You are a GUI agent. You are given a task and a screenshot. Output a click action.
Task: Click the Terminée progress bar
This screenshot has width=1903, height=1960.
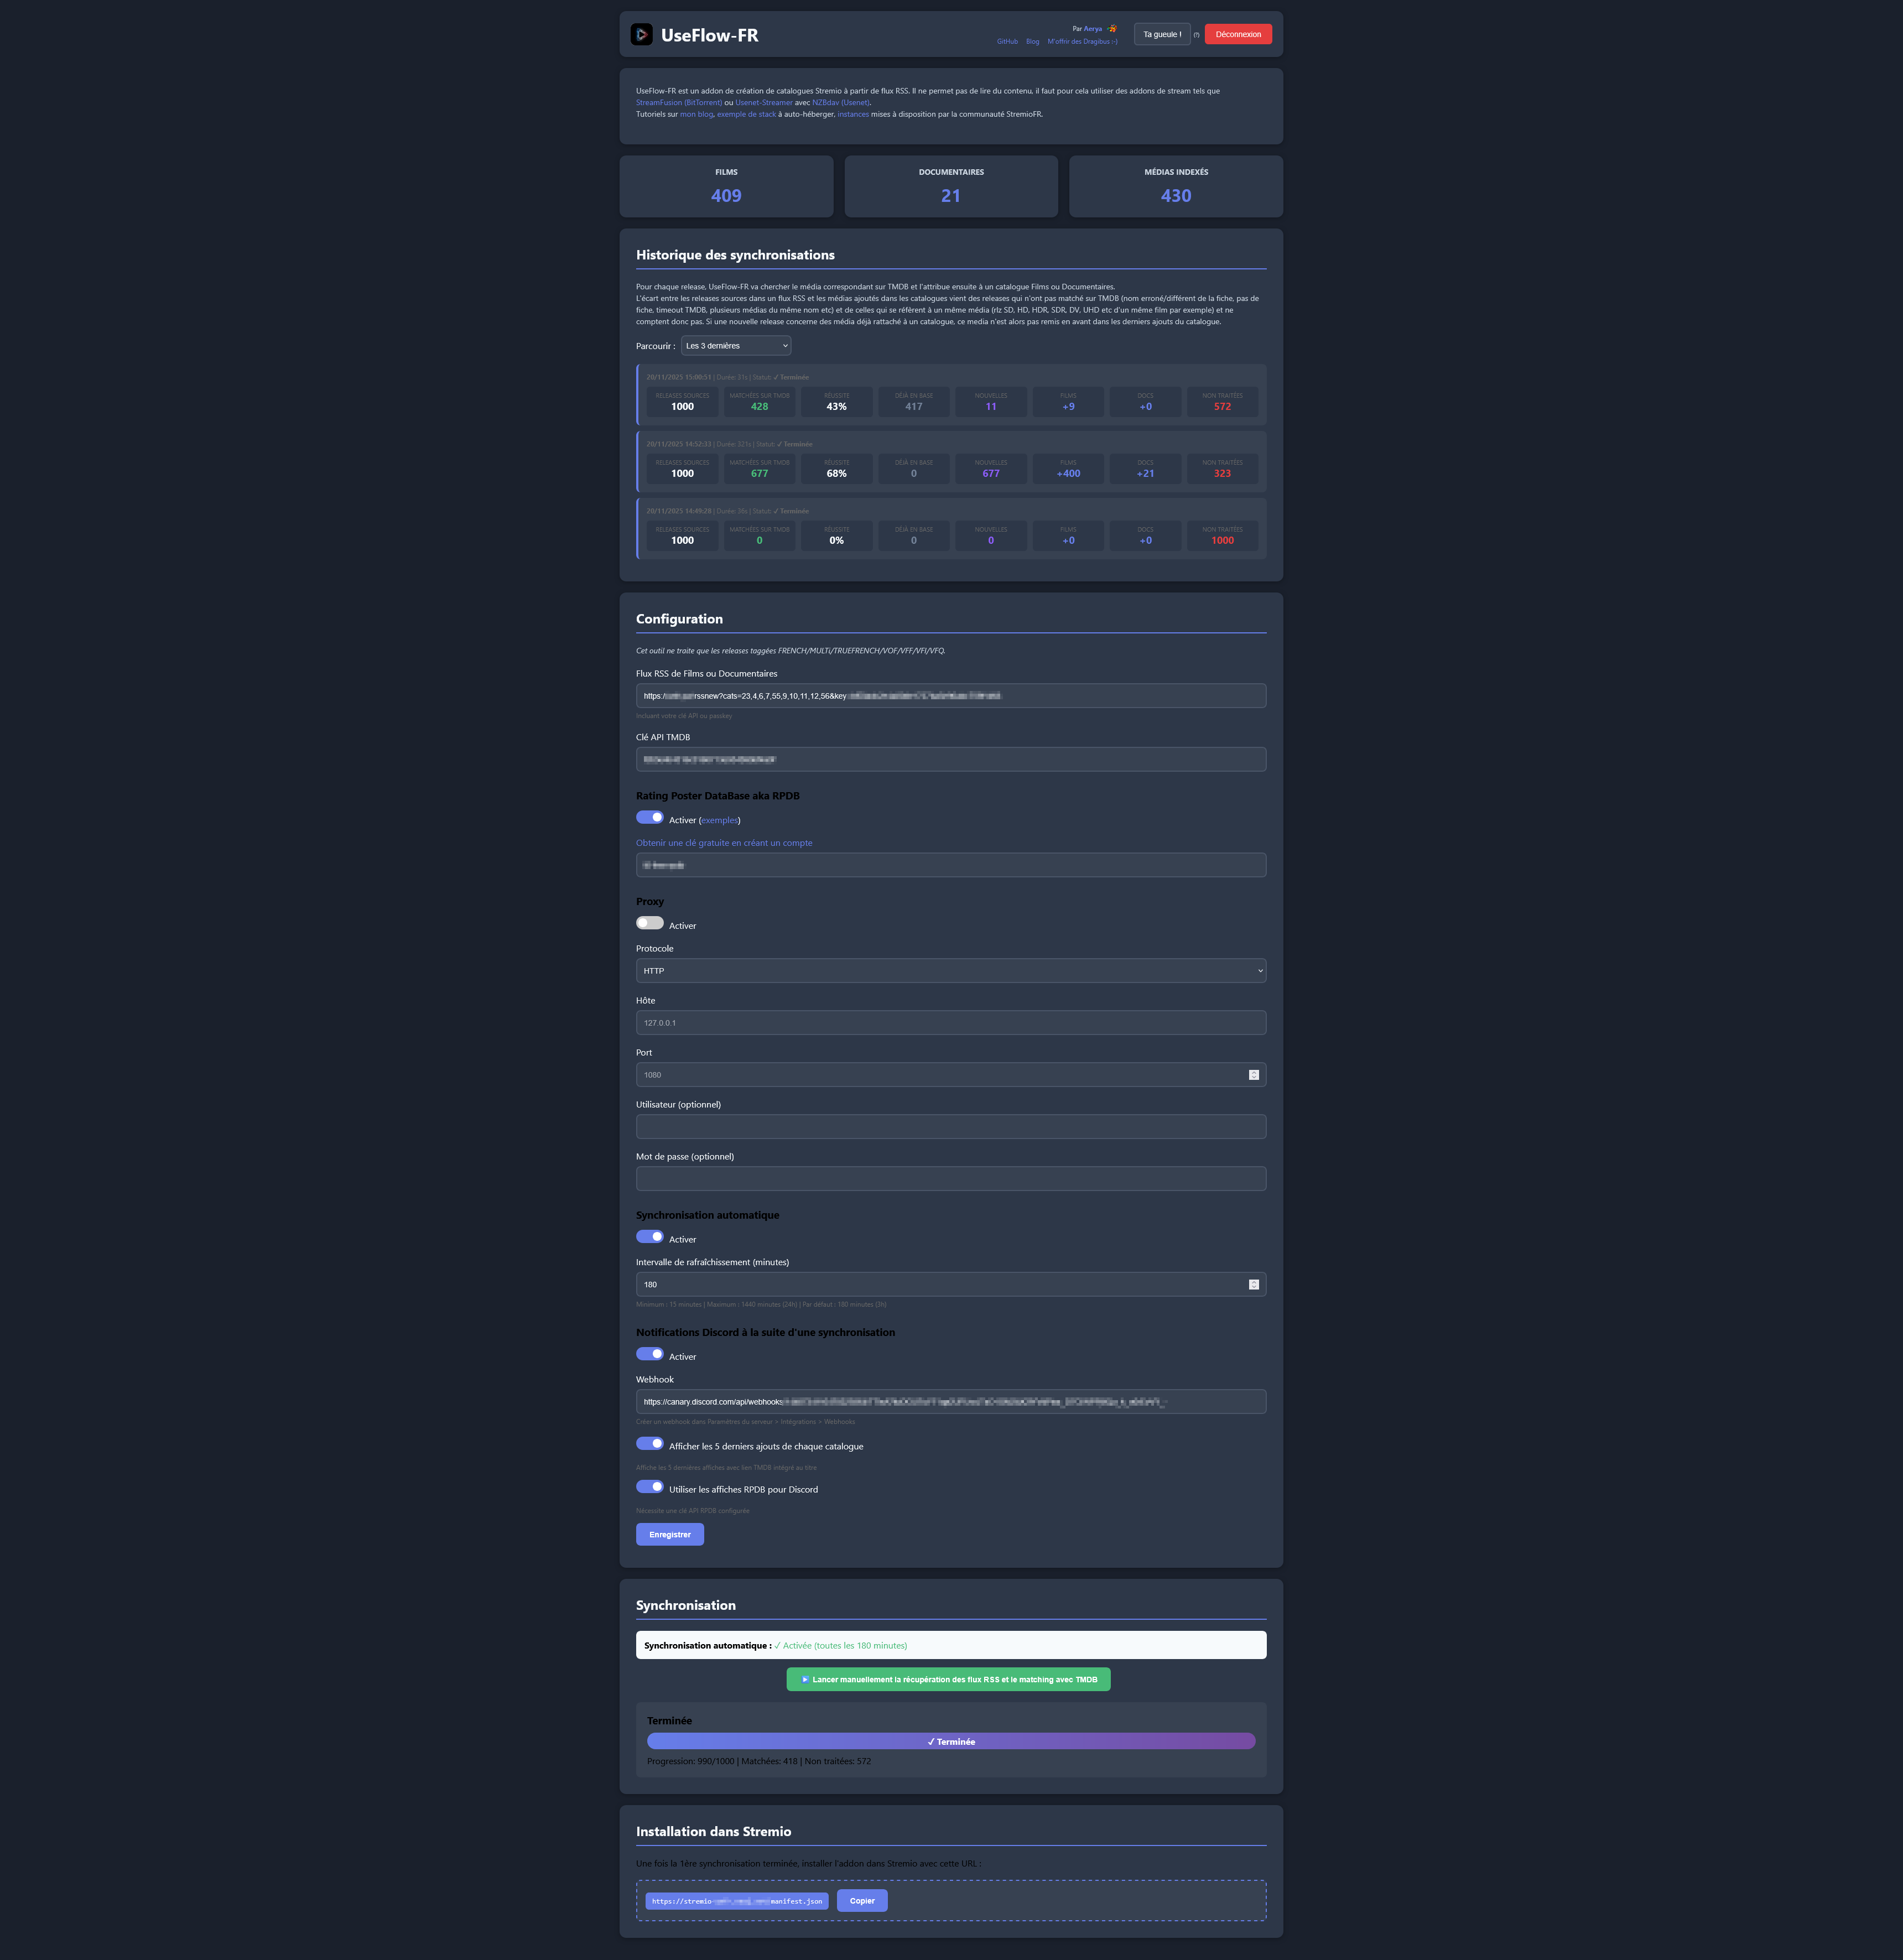[x=950, y=1741]
